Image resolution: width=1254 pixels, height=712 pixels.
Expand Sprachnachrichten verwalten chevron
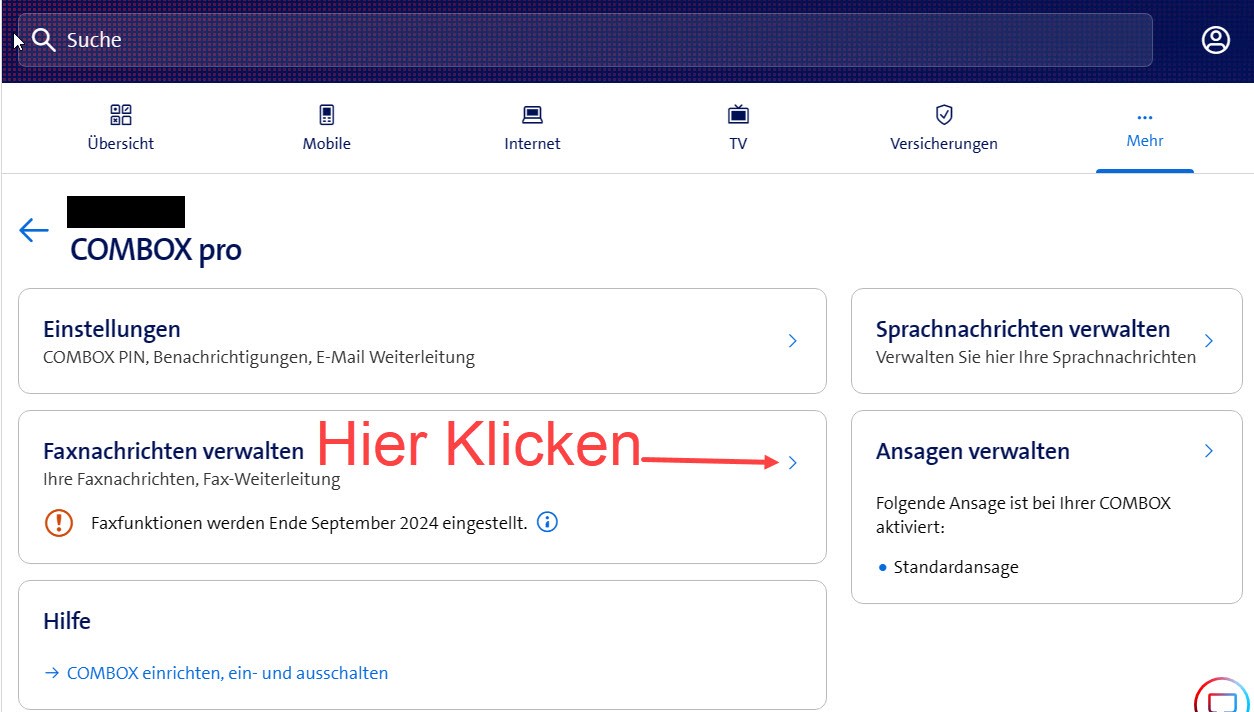tap(1209, 341)
